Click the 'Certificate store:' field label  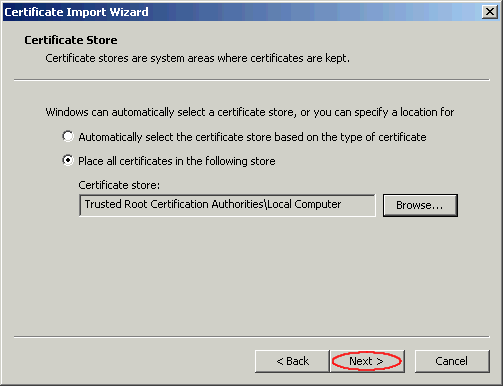119,185
